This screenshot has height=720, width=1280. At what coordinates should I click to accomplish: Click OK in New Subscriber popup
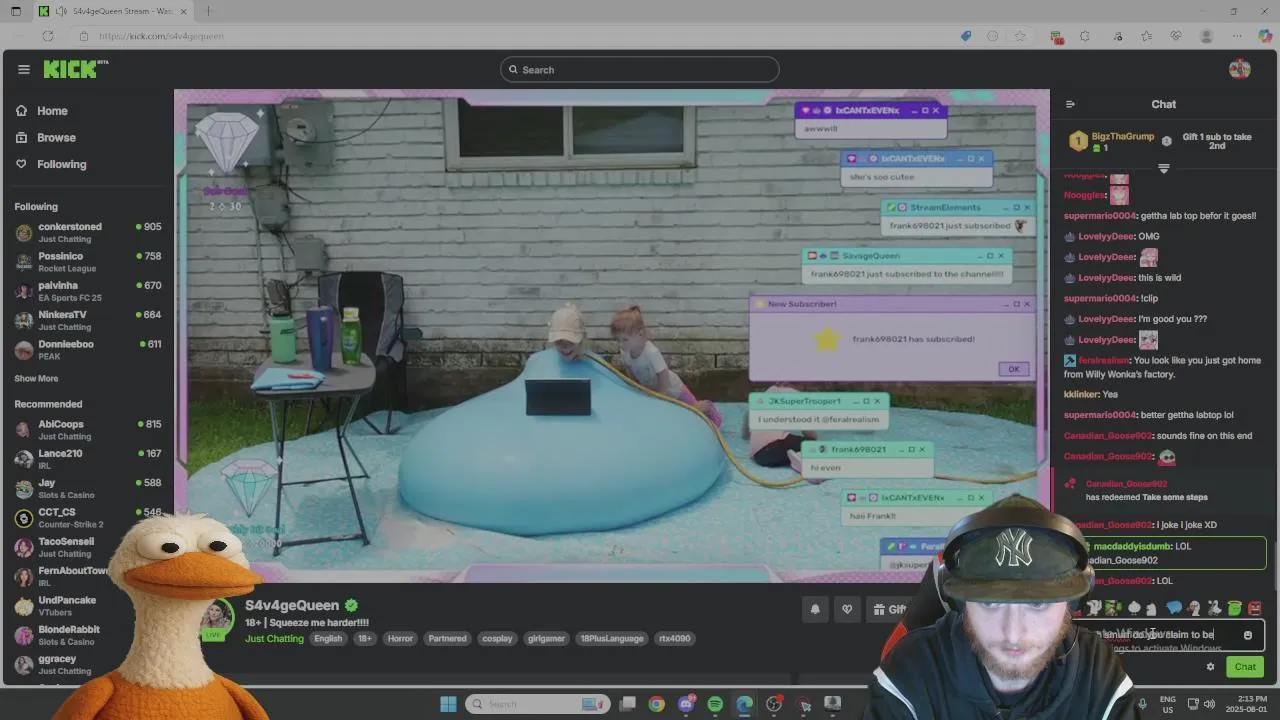1013,369
